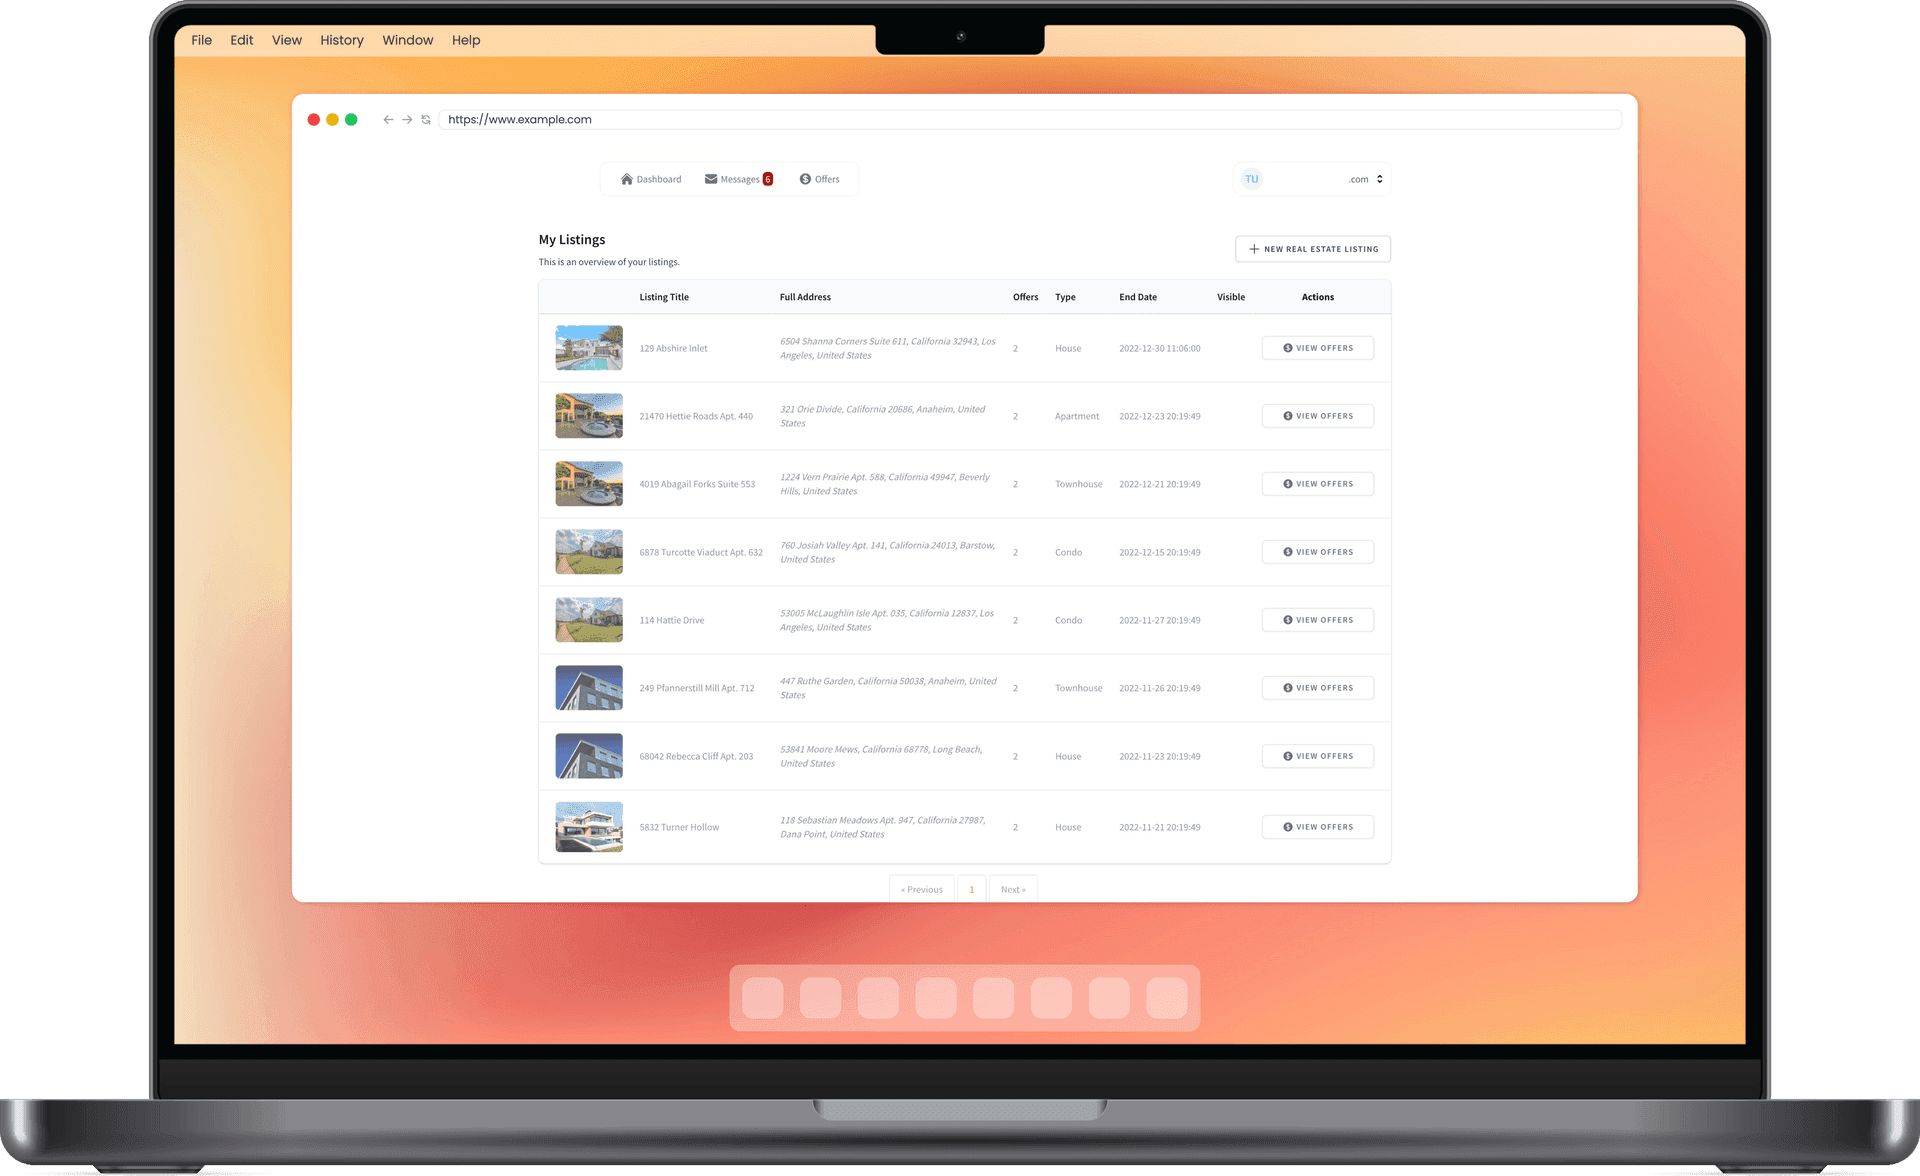1920x1176 pixels.
Task: Click the browser forward arrow
Action: click(x=407, y=119)
